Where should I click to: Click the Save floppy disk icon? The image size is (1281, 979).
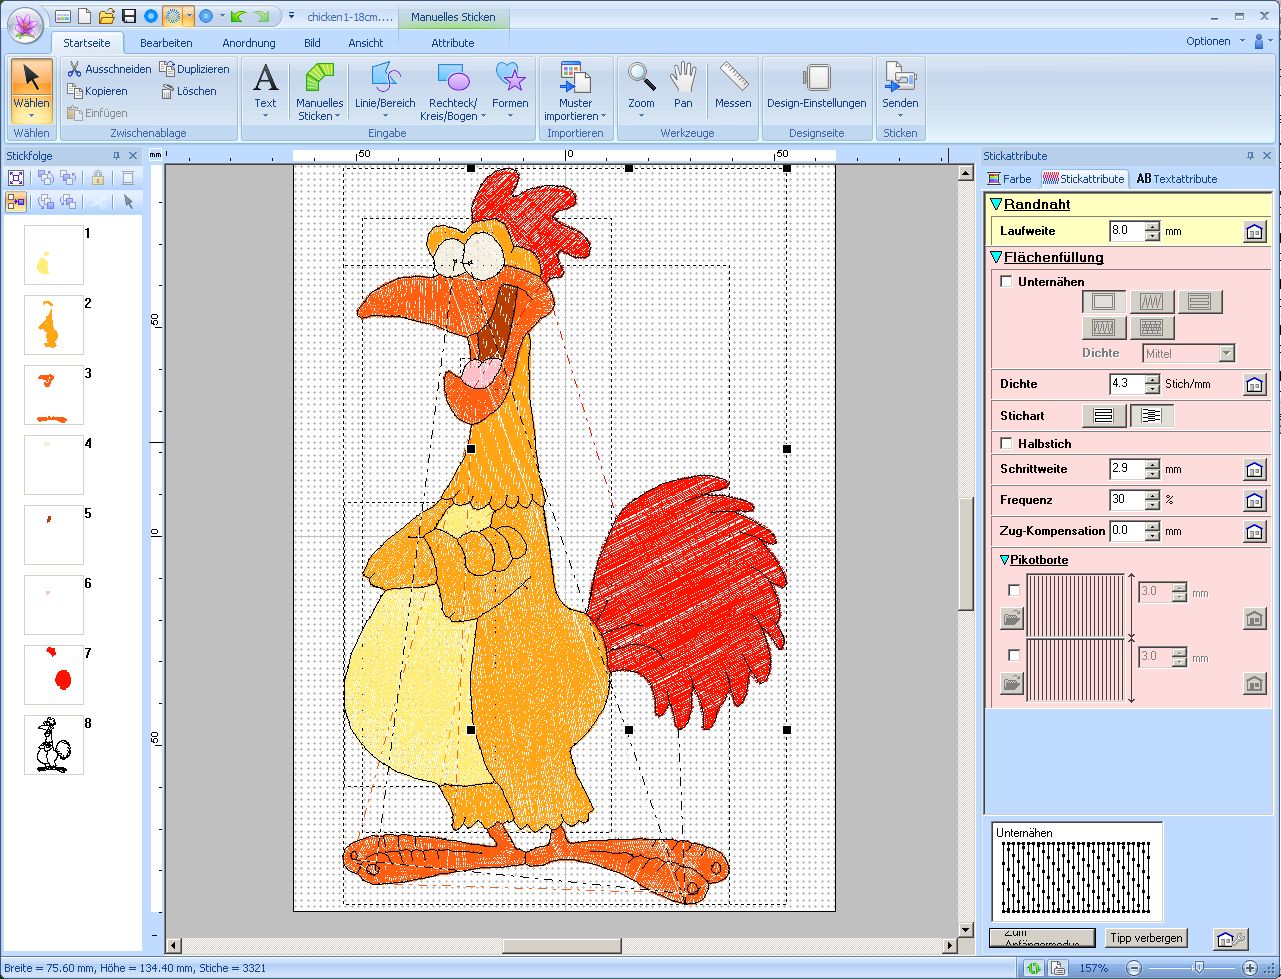tap(129, 16)
